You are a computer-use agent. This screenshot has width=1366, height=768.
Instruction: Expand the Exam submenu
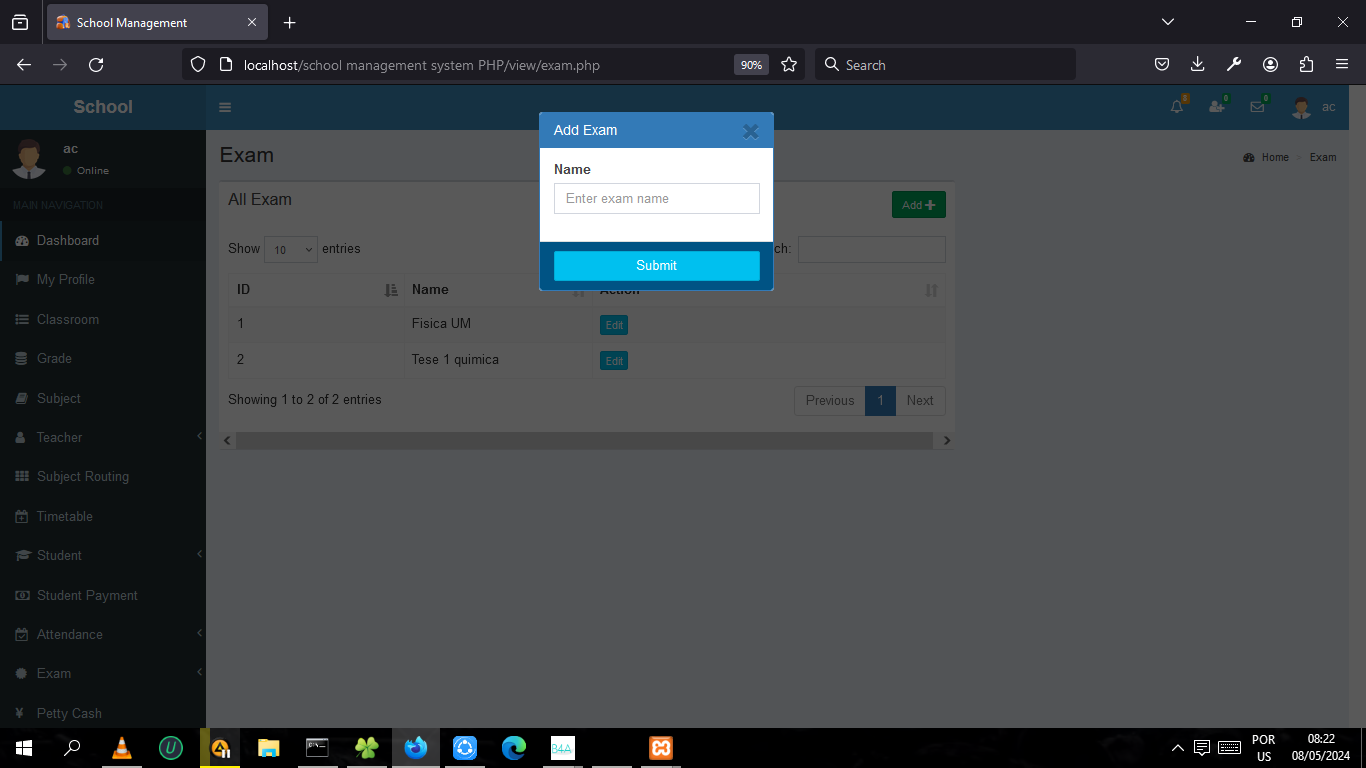coord(103,674)
